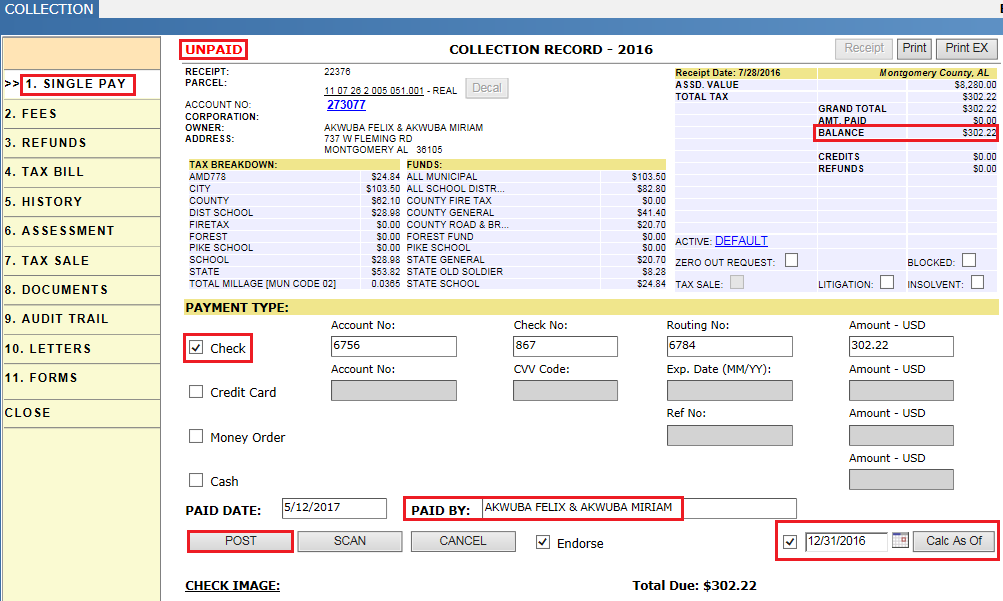Image resolution: width=1003 pixels, height=601 pixels.
Task: Click the SCAN button
Action: 350,541
